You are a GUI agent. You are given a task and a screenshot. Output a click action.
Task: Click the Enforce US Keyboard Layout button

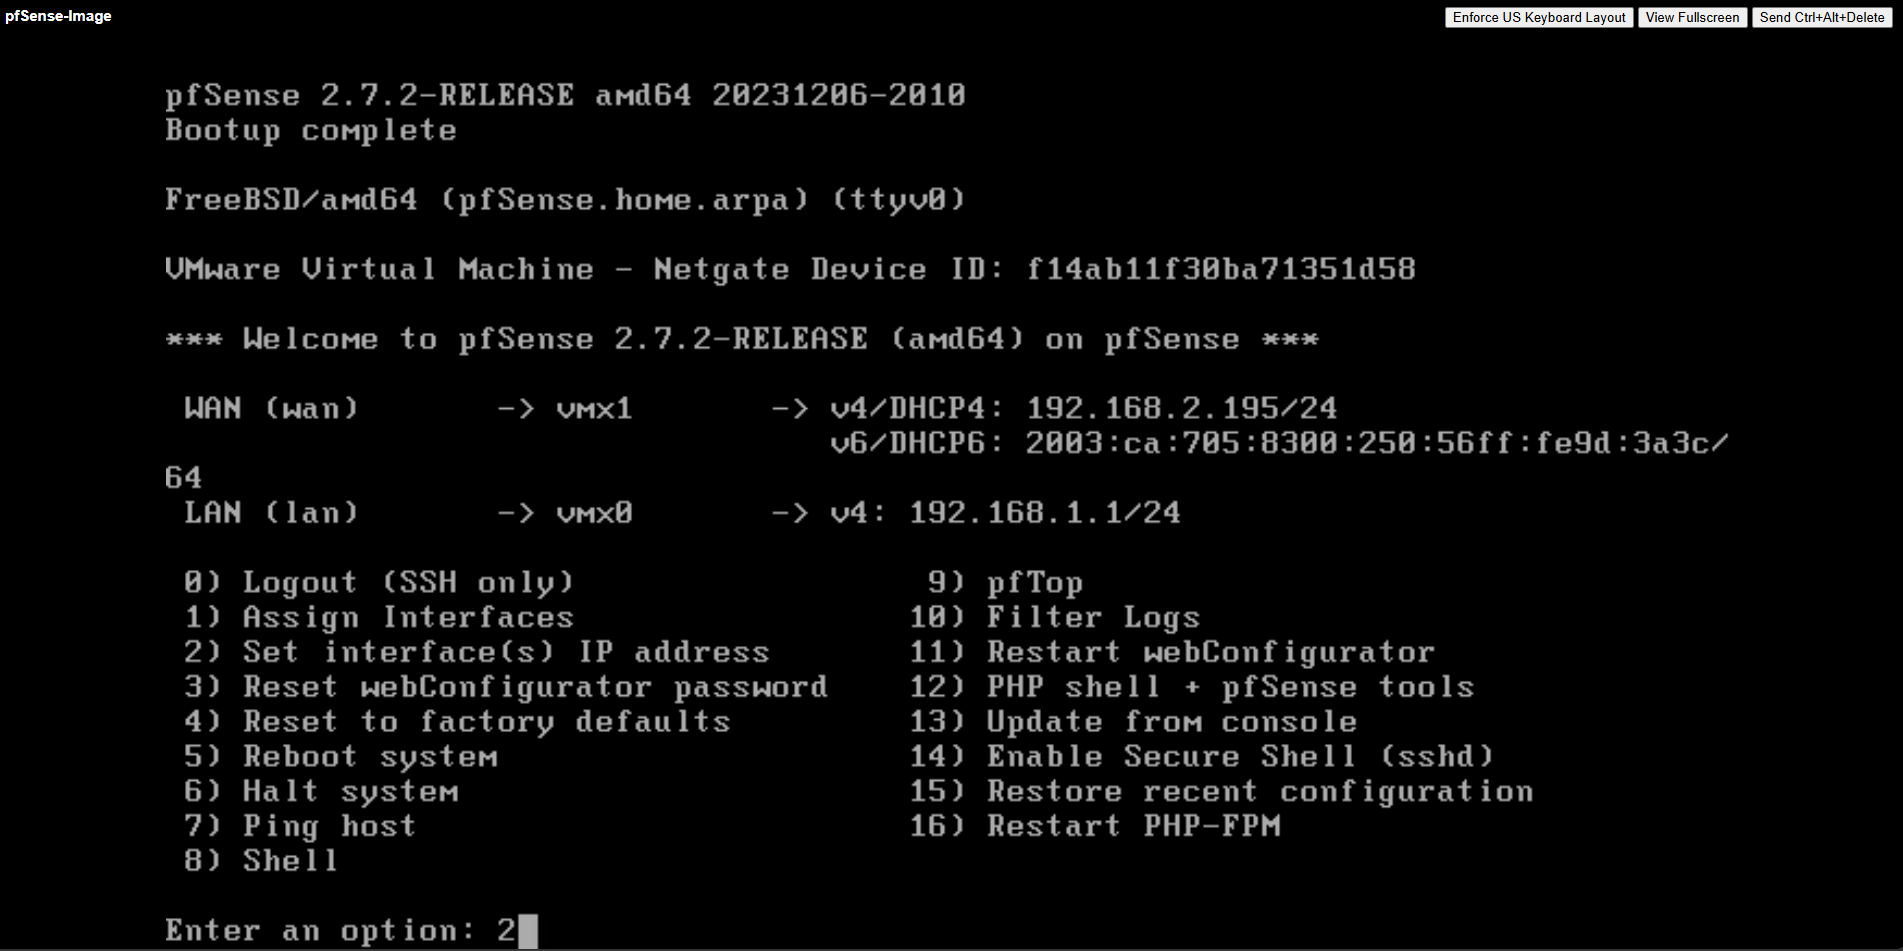(1539, 17)
